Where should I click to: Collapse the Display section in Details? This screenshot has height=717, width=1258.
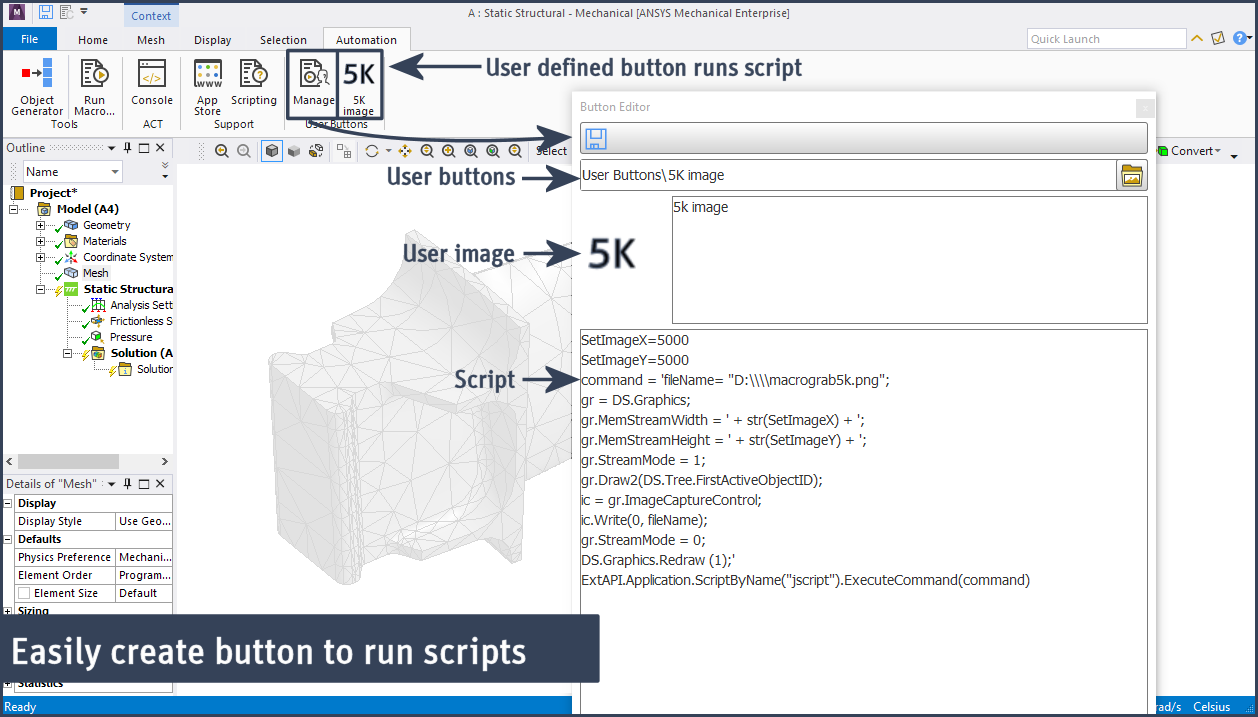8,503
